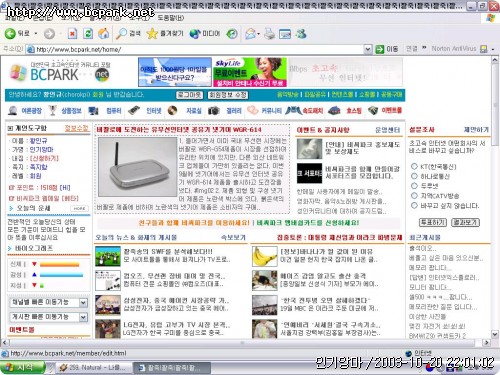Viewport: 500px width, 375px height.
Task: Click the SkyLife banner advertisement
Action: coord(250,72)
